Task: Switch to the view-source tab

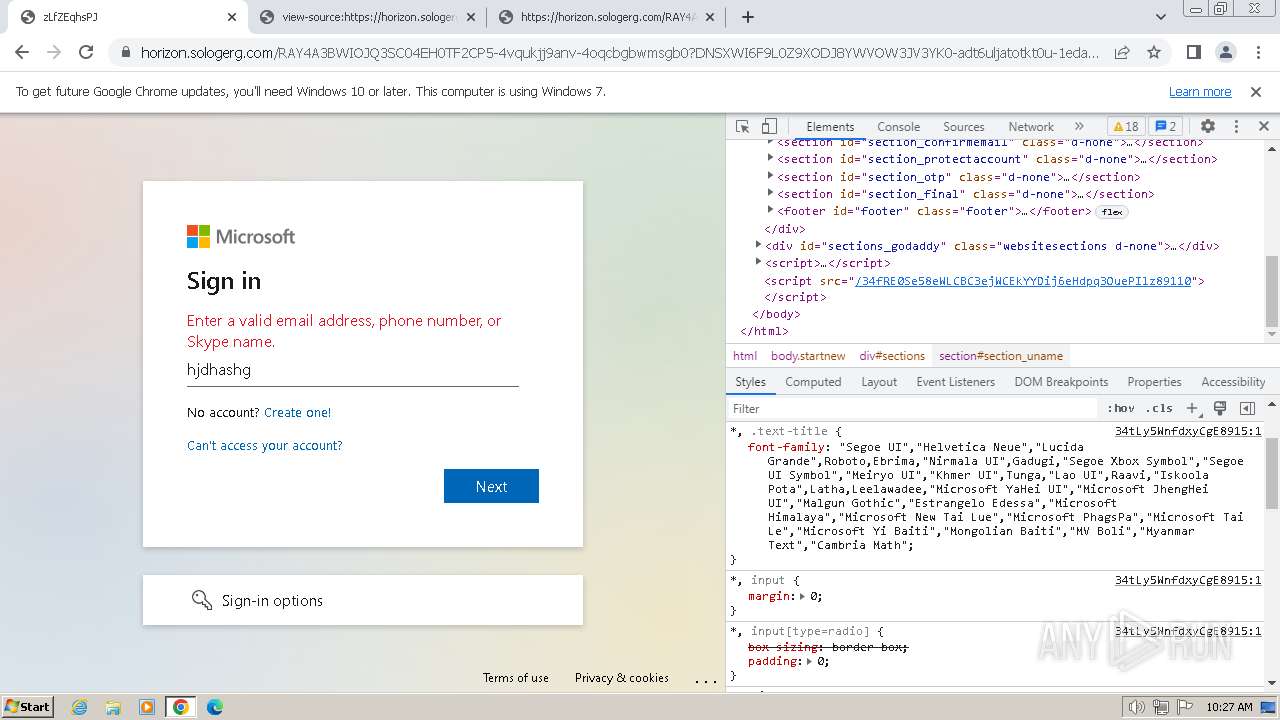Action: [x=367, y=17]
